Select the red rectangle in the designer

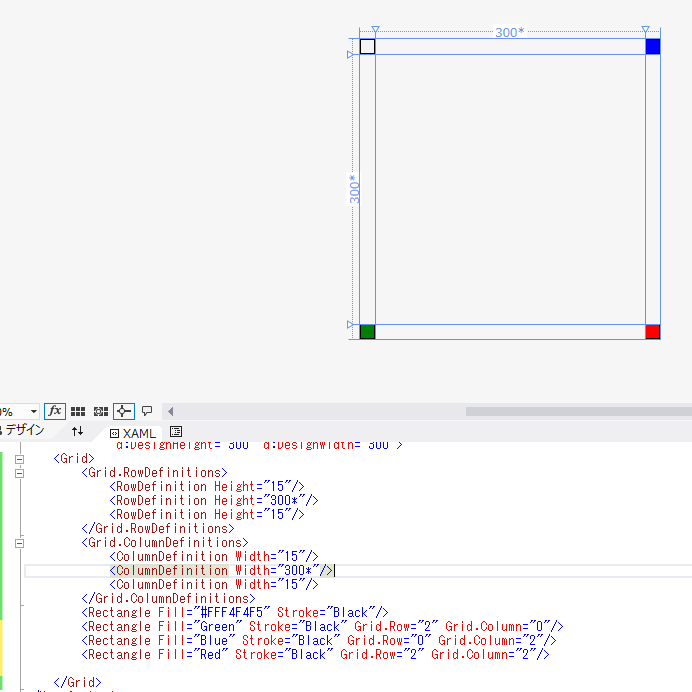pyautogui.click(x=653, y=332)
